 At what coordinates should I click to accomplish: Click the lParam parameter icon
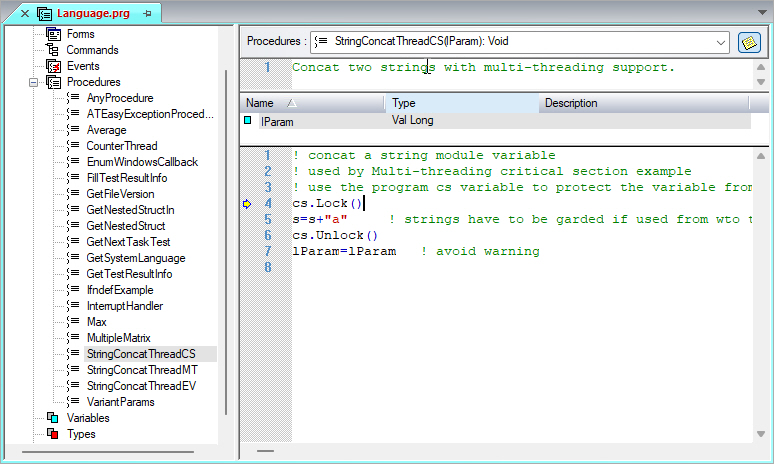pos(249,121)
